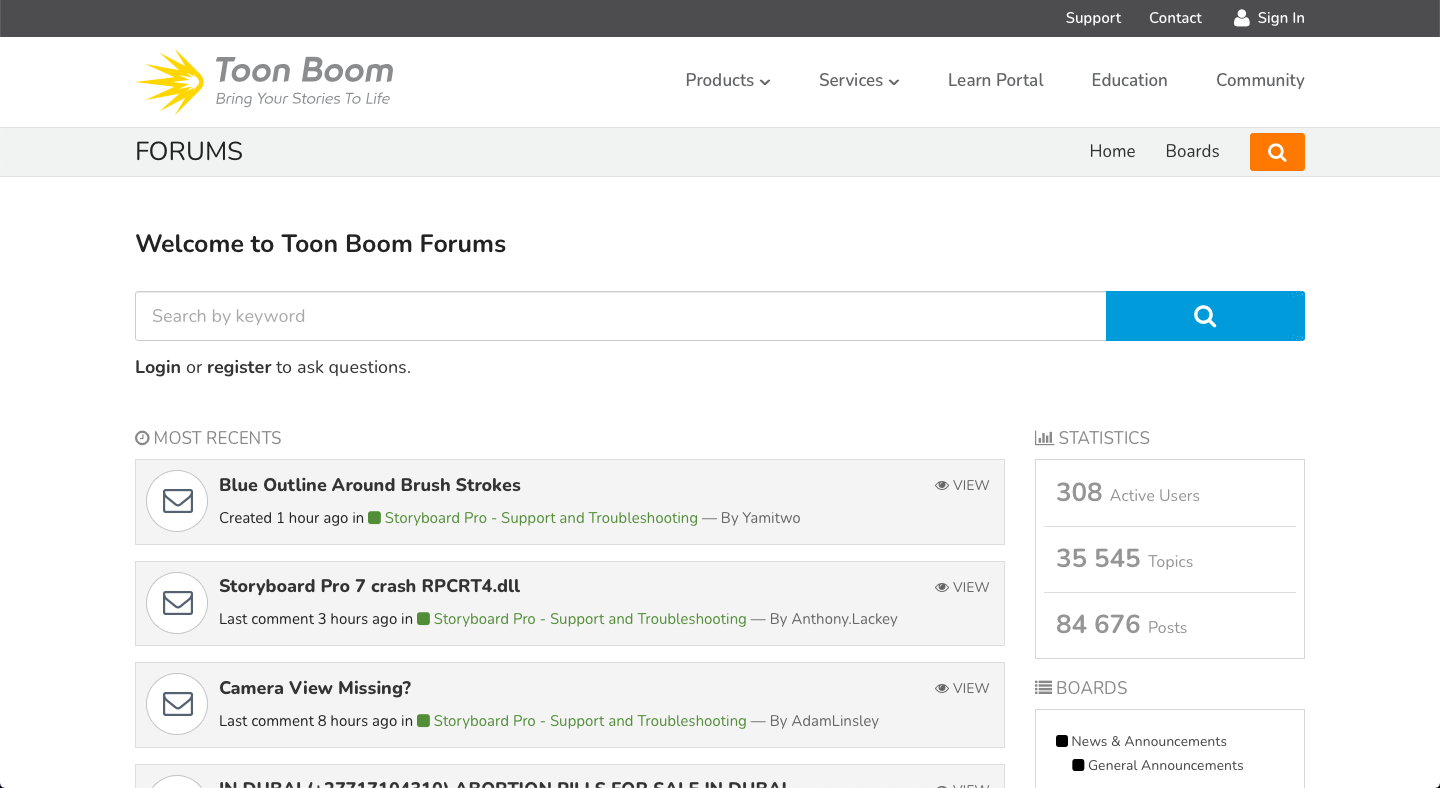Open the Learn Portal menu item

pyautogui.click(x=996, y=80)
